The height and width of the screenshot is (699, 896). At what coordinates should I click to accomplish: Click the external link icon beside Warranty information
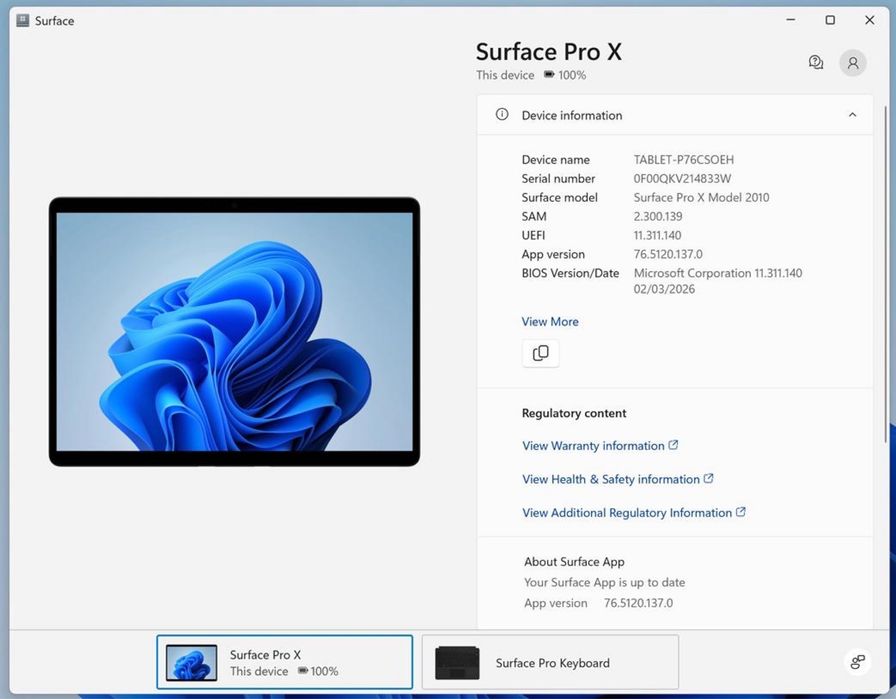coord(674,445)
